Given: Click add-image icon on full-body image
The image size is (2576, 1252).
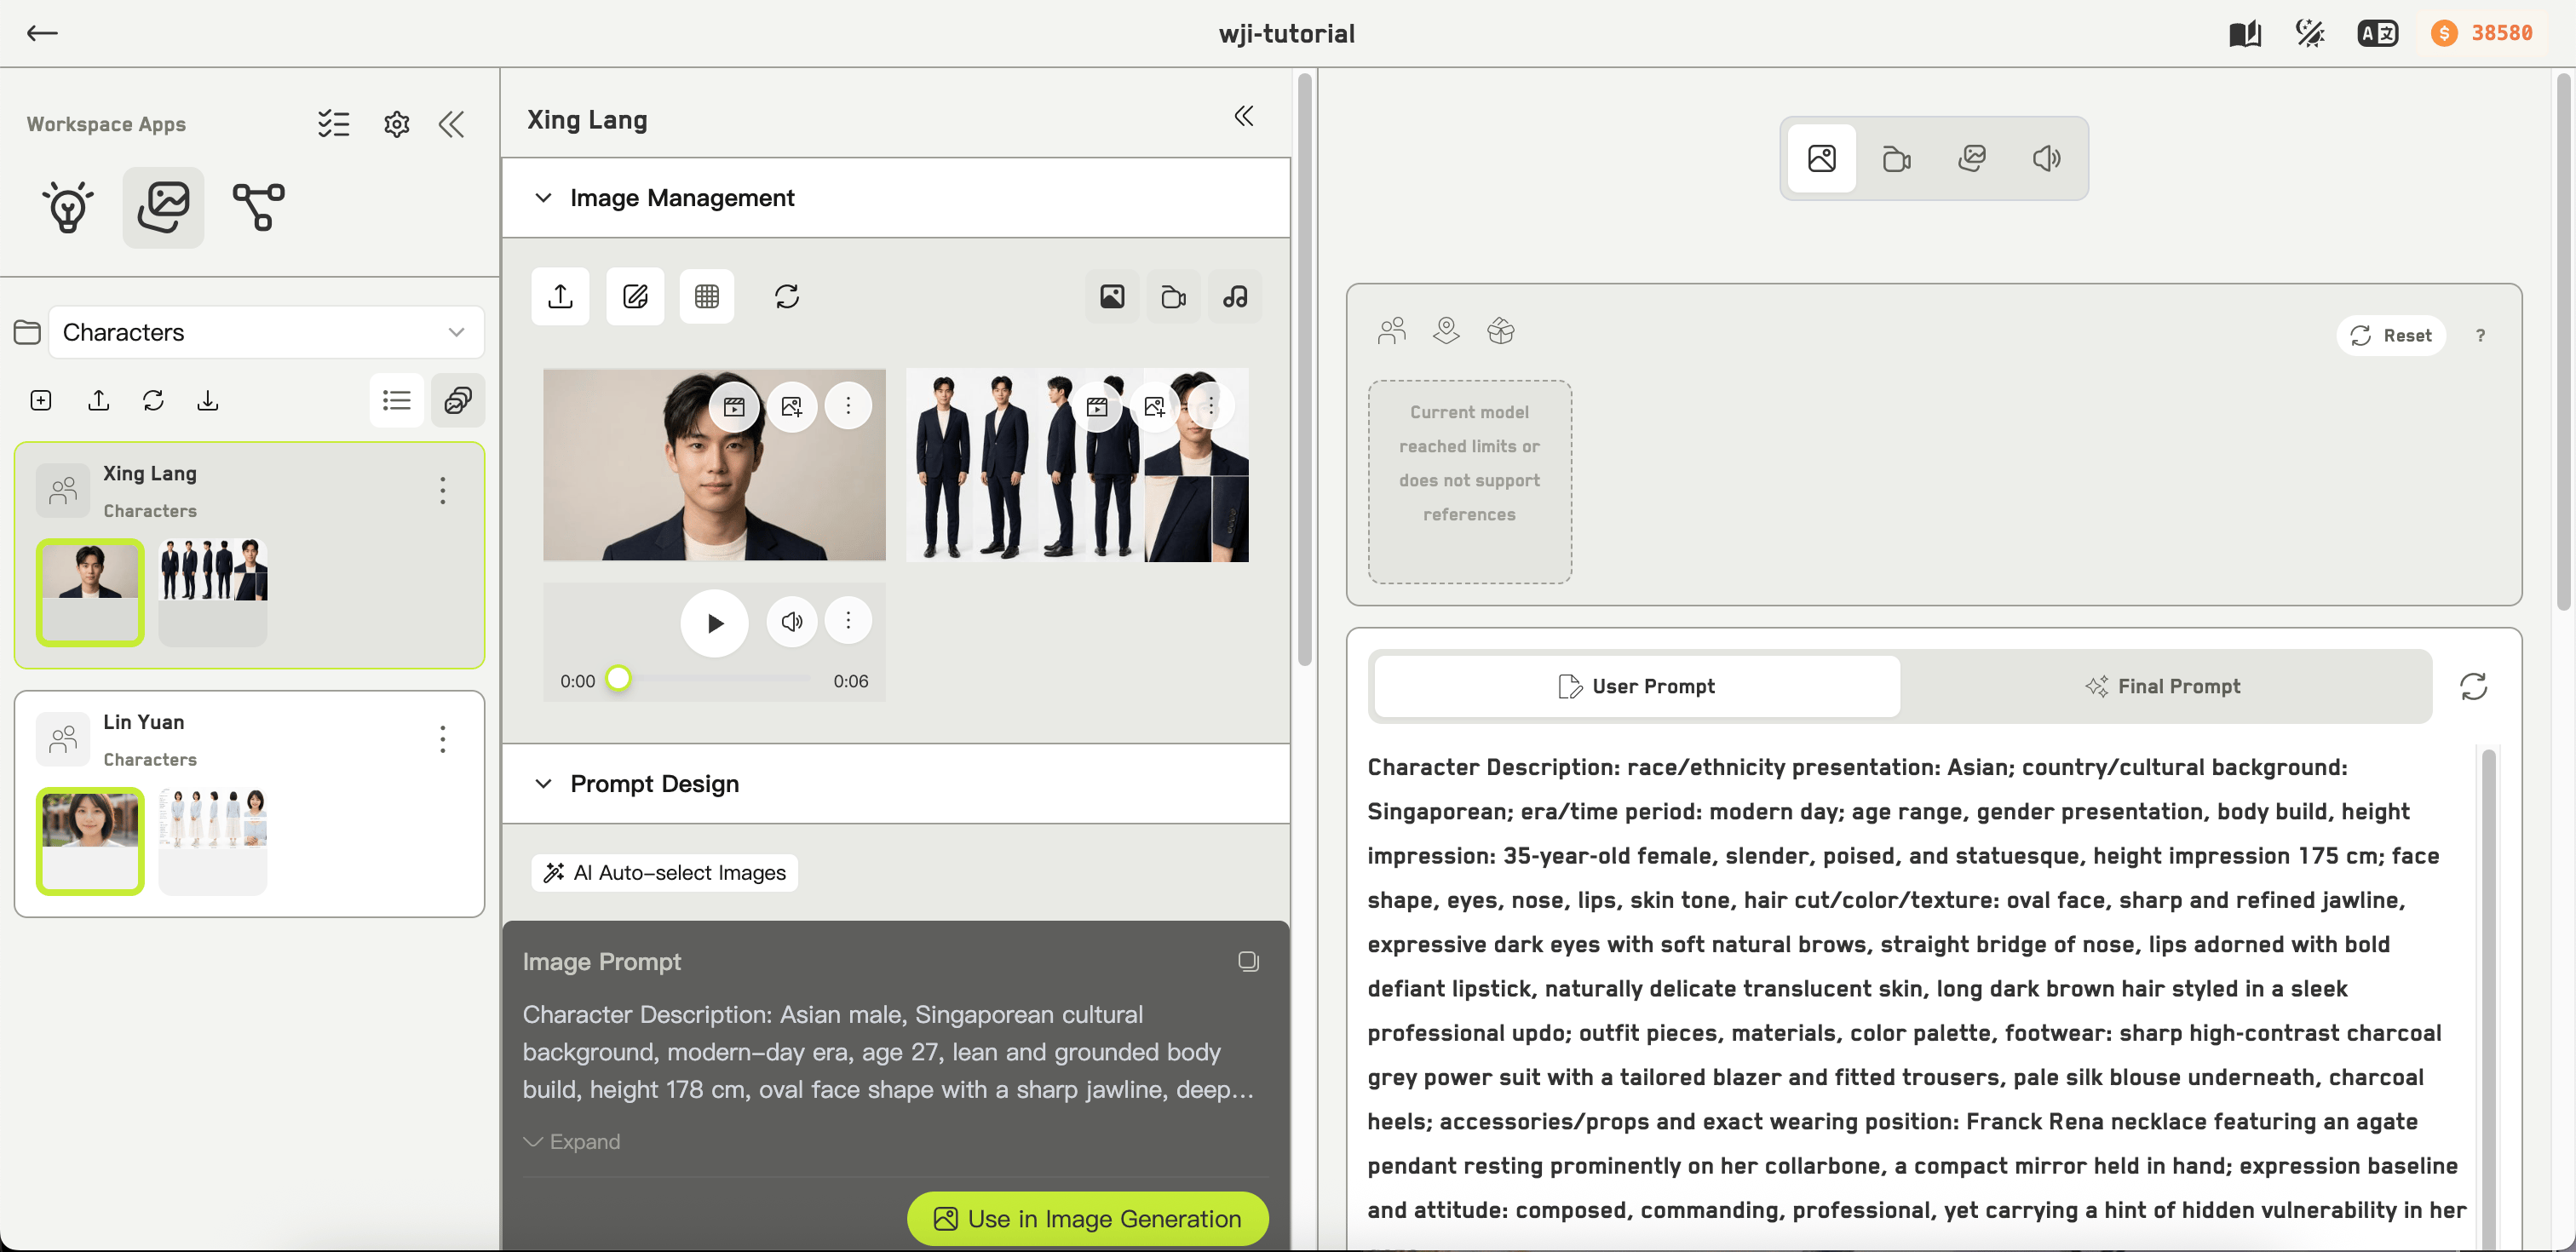Looking at the screenshot, I should tap(1155, 406).
